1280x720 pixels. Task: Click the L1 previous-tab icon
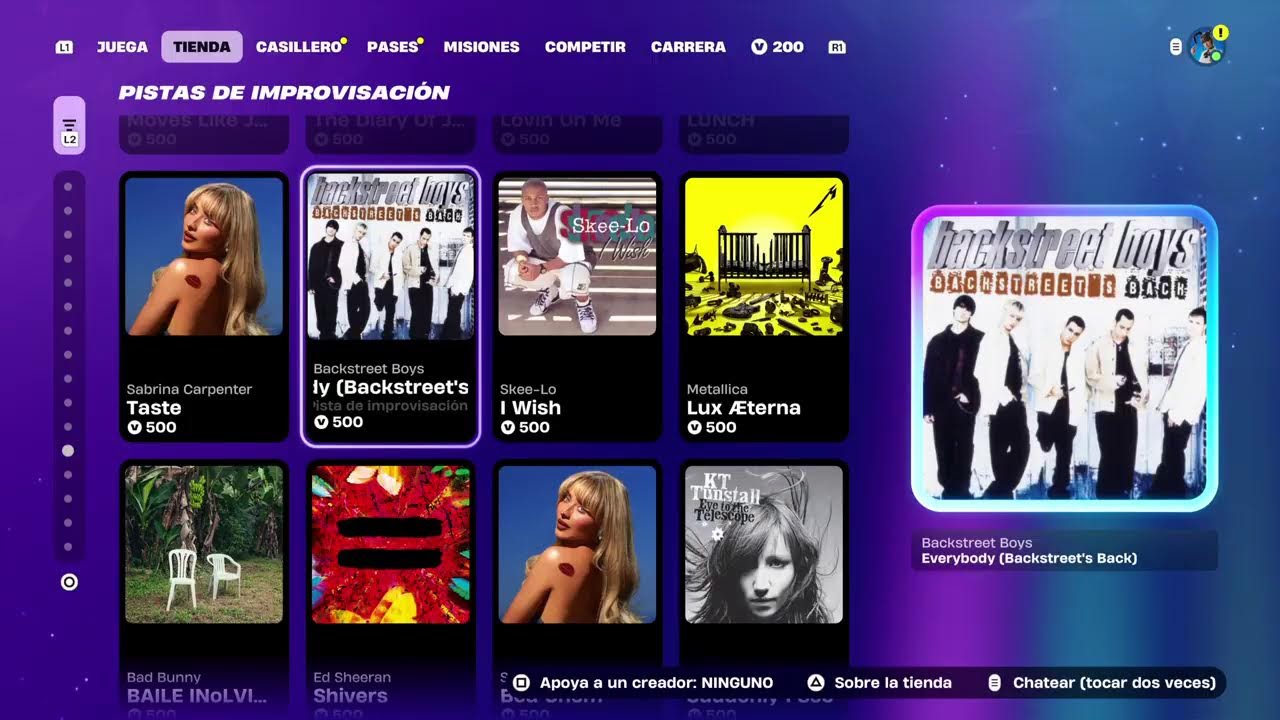64,47
